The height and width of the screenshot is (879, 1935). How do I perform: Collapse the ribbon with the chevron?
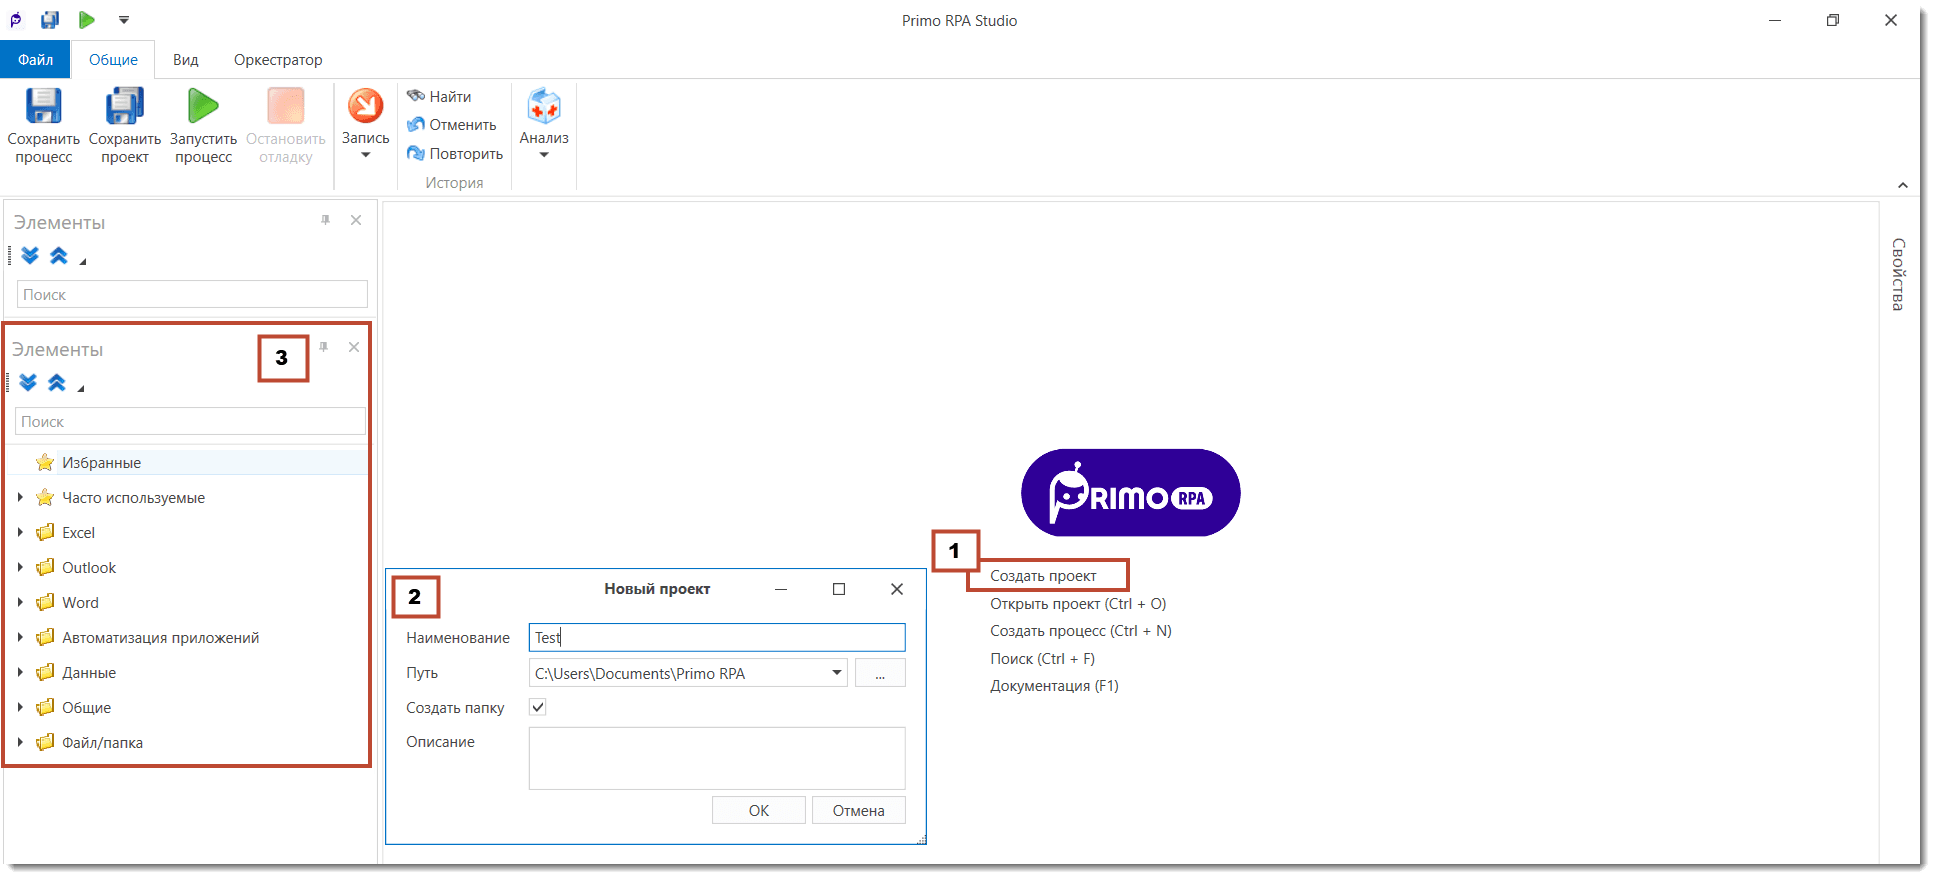(x=1902, y=185)
